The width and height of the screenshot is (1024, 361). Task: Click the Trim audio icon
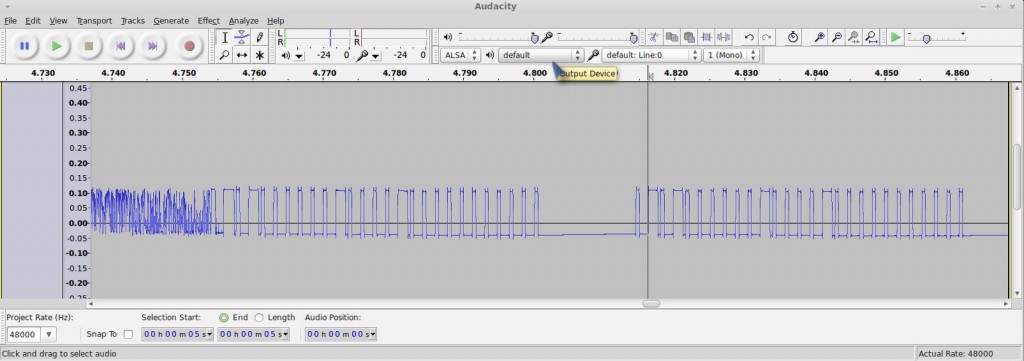706,37
